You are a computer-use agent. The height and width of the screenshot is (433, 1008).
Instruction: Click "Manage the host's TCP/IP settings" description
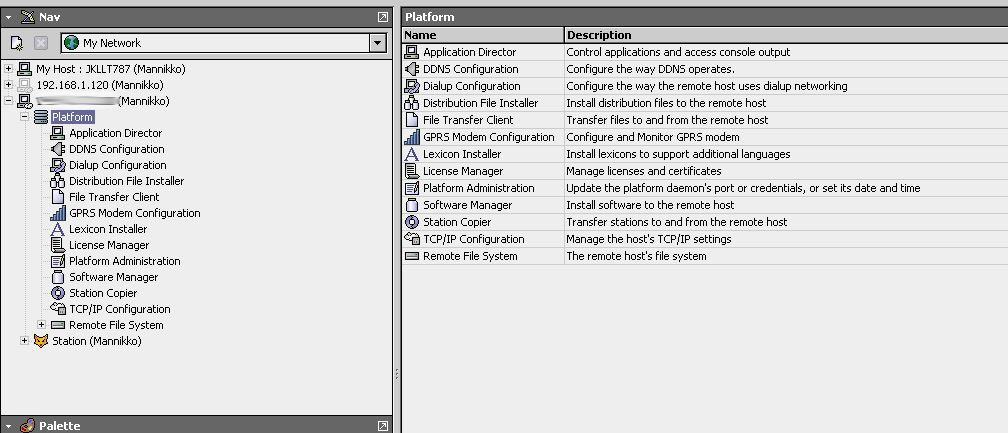pyautogui.click(x=649, y=239)
